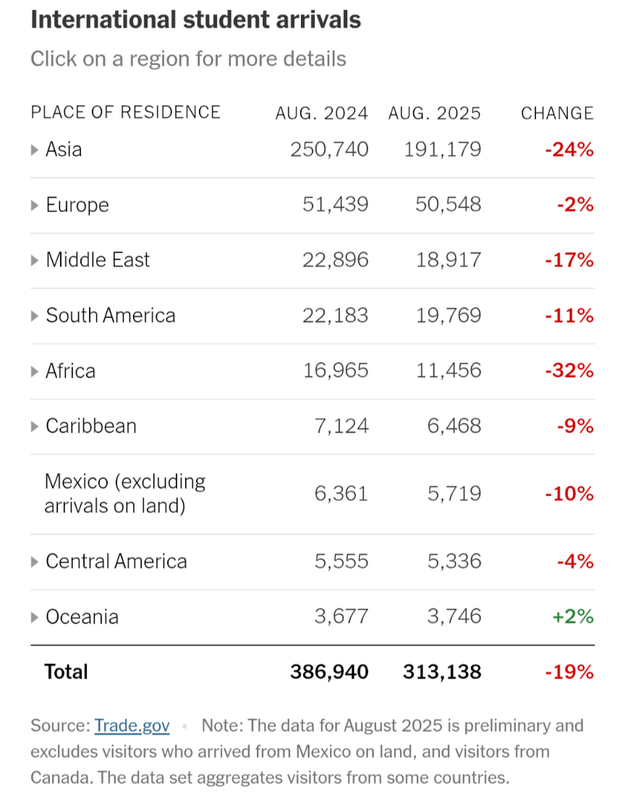Open Africa details via its triangle

pyautogui.click(x=35, y=372)
